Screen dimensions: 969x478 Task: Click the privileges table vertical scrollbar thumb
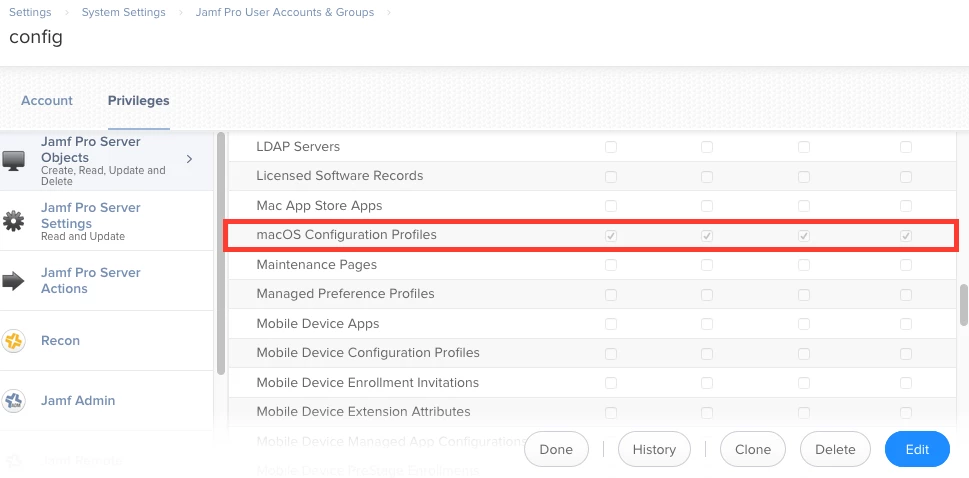(963, 304)
